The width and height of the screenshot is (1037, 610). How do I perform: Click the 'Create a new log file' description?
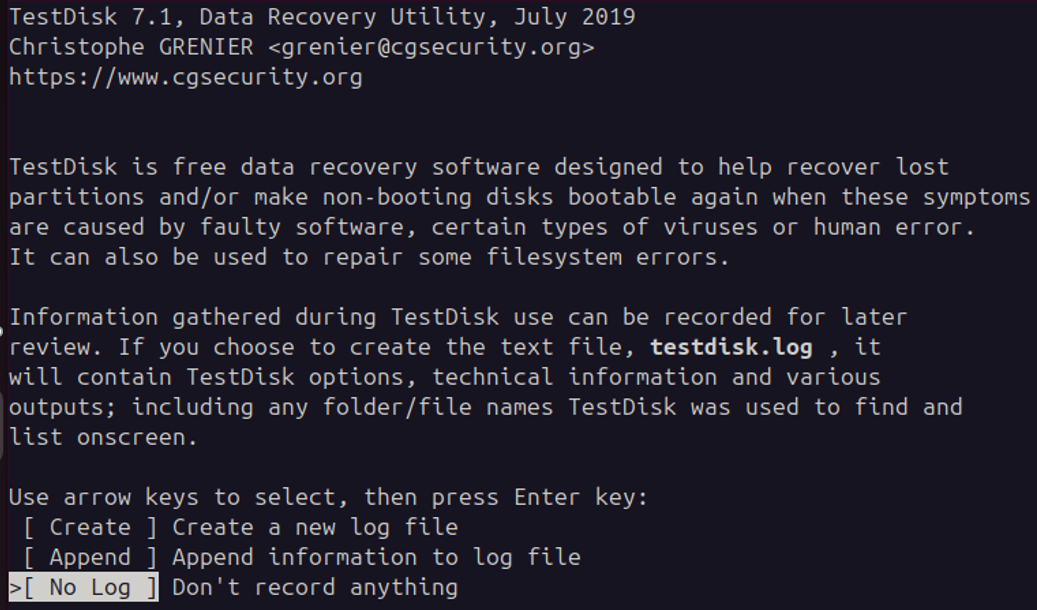pos(315,527)
